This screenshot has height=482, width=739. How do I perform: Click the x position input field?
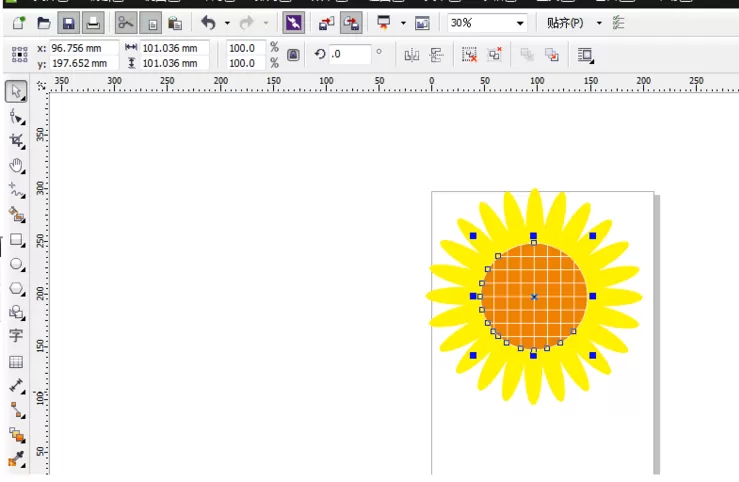tap(83, 48)
